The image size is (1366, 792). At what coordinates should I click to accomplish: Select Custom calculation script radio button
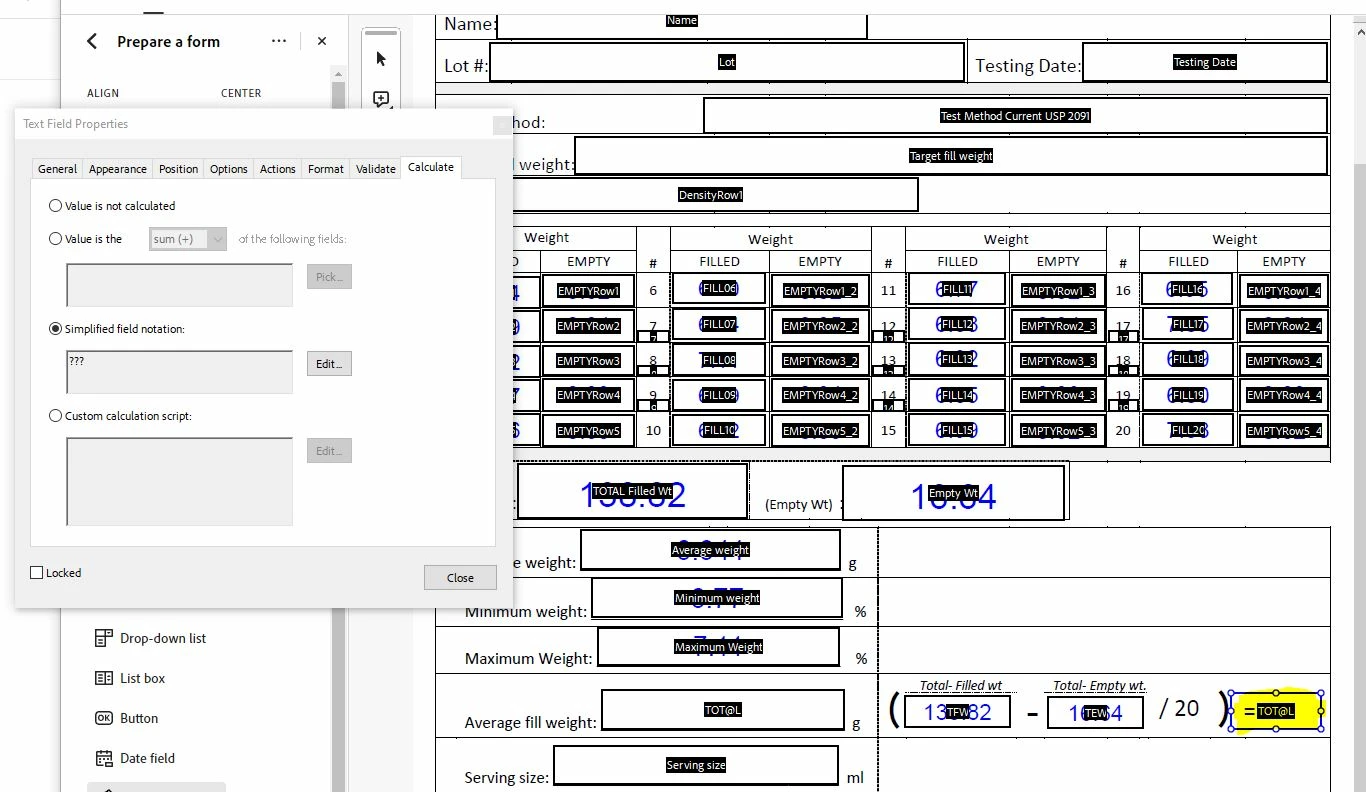click(x=55, y=415)
